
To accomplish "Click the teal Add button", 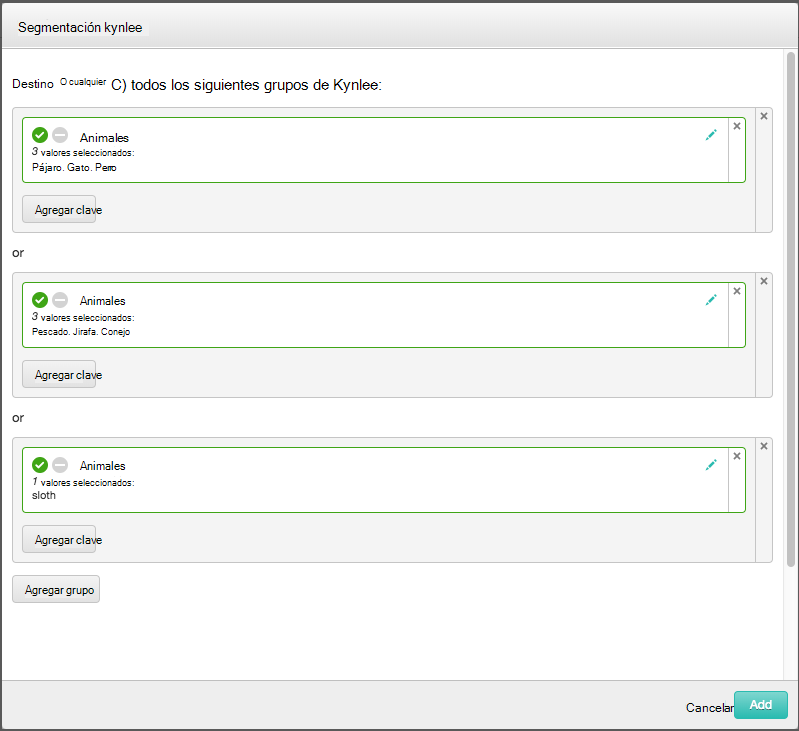I will (x=761, y=705).
